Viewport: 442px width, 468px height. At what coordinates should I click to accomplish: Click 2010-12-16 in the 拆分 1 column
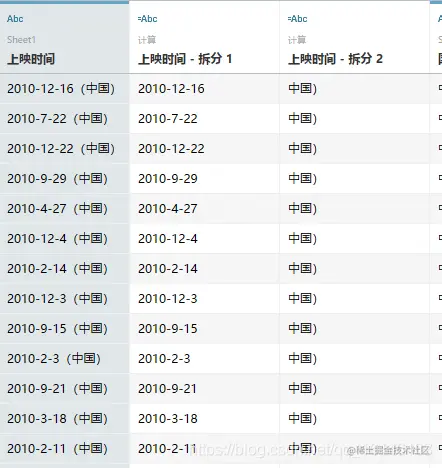click(x=171, y=89)
